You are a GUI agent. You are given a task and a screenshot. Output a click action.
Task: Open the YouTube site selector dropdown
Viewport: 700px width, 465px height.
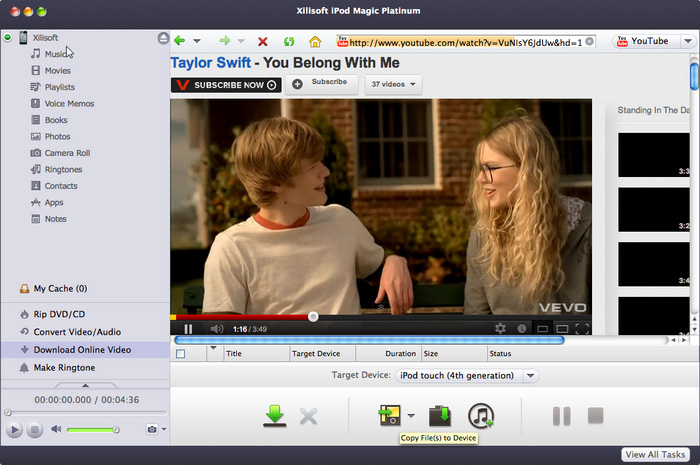tap(688, 42)
